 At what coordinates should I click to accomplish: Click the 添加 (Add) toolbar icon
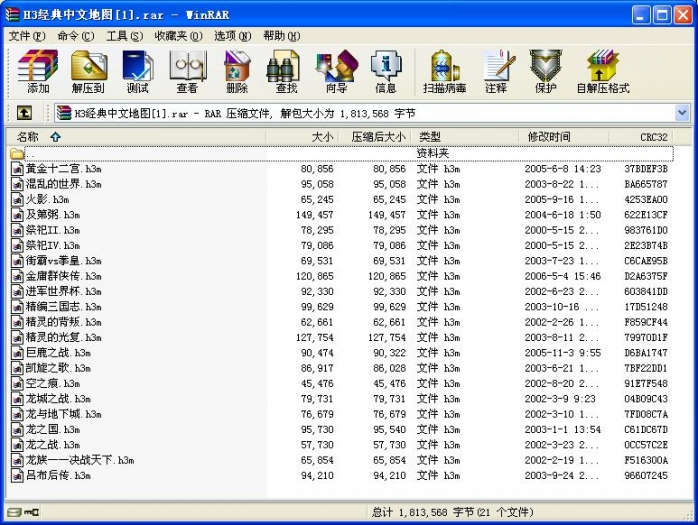tap(38, 72)
